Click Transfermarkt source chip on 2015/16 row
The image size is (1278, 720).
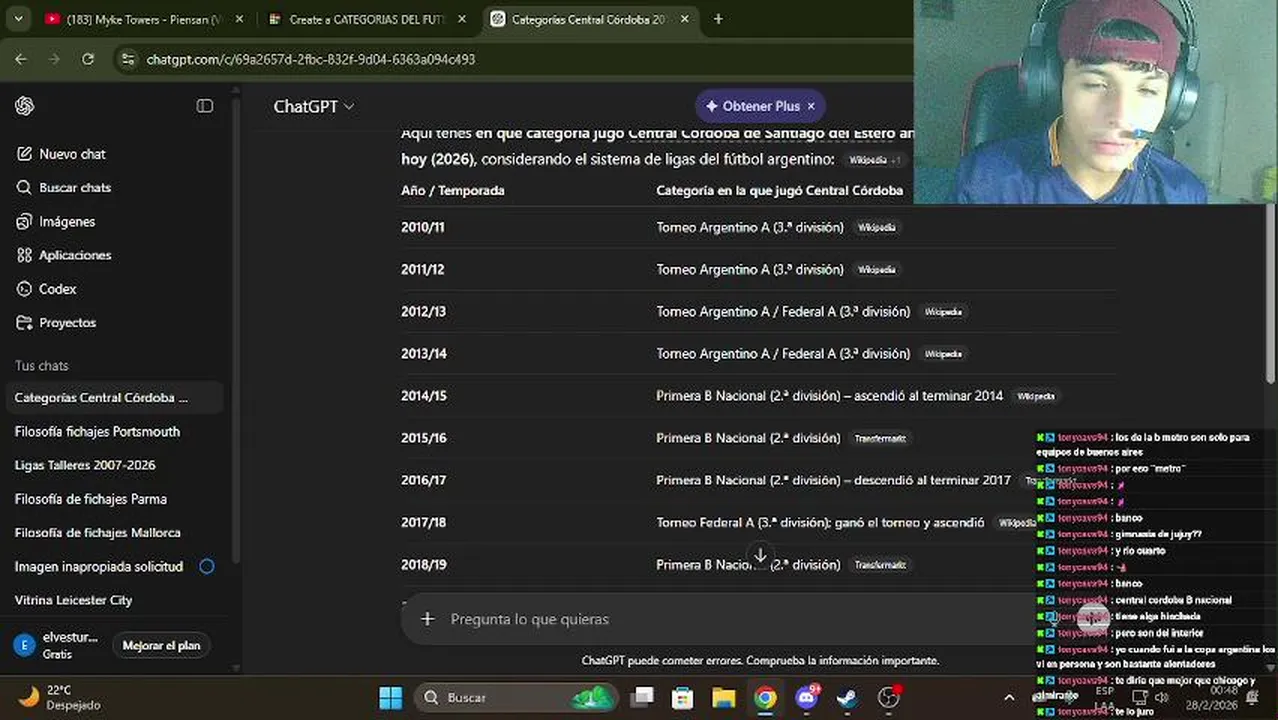pos(879,438)
